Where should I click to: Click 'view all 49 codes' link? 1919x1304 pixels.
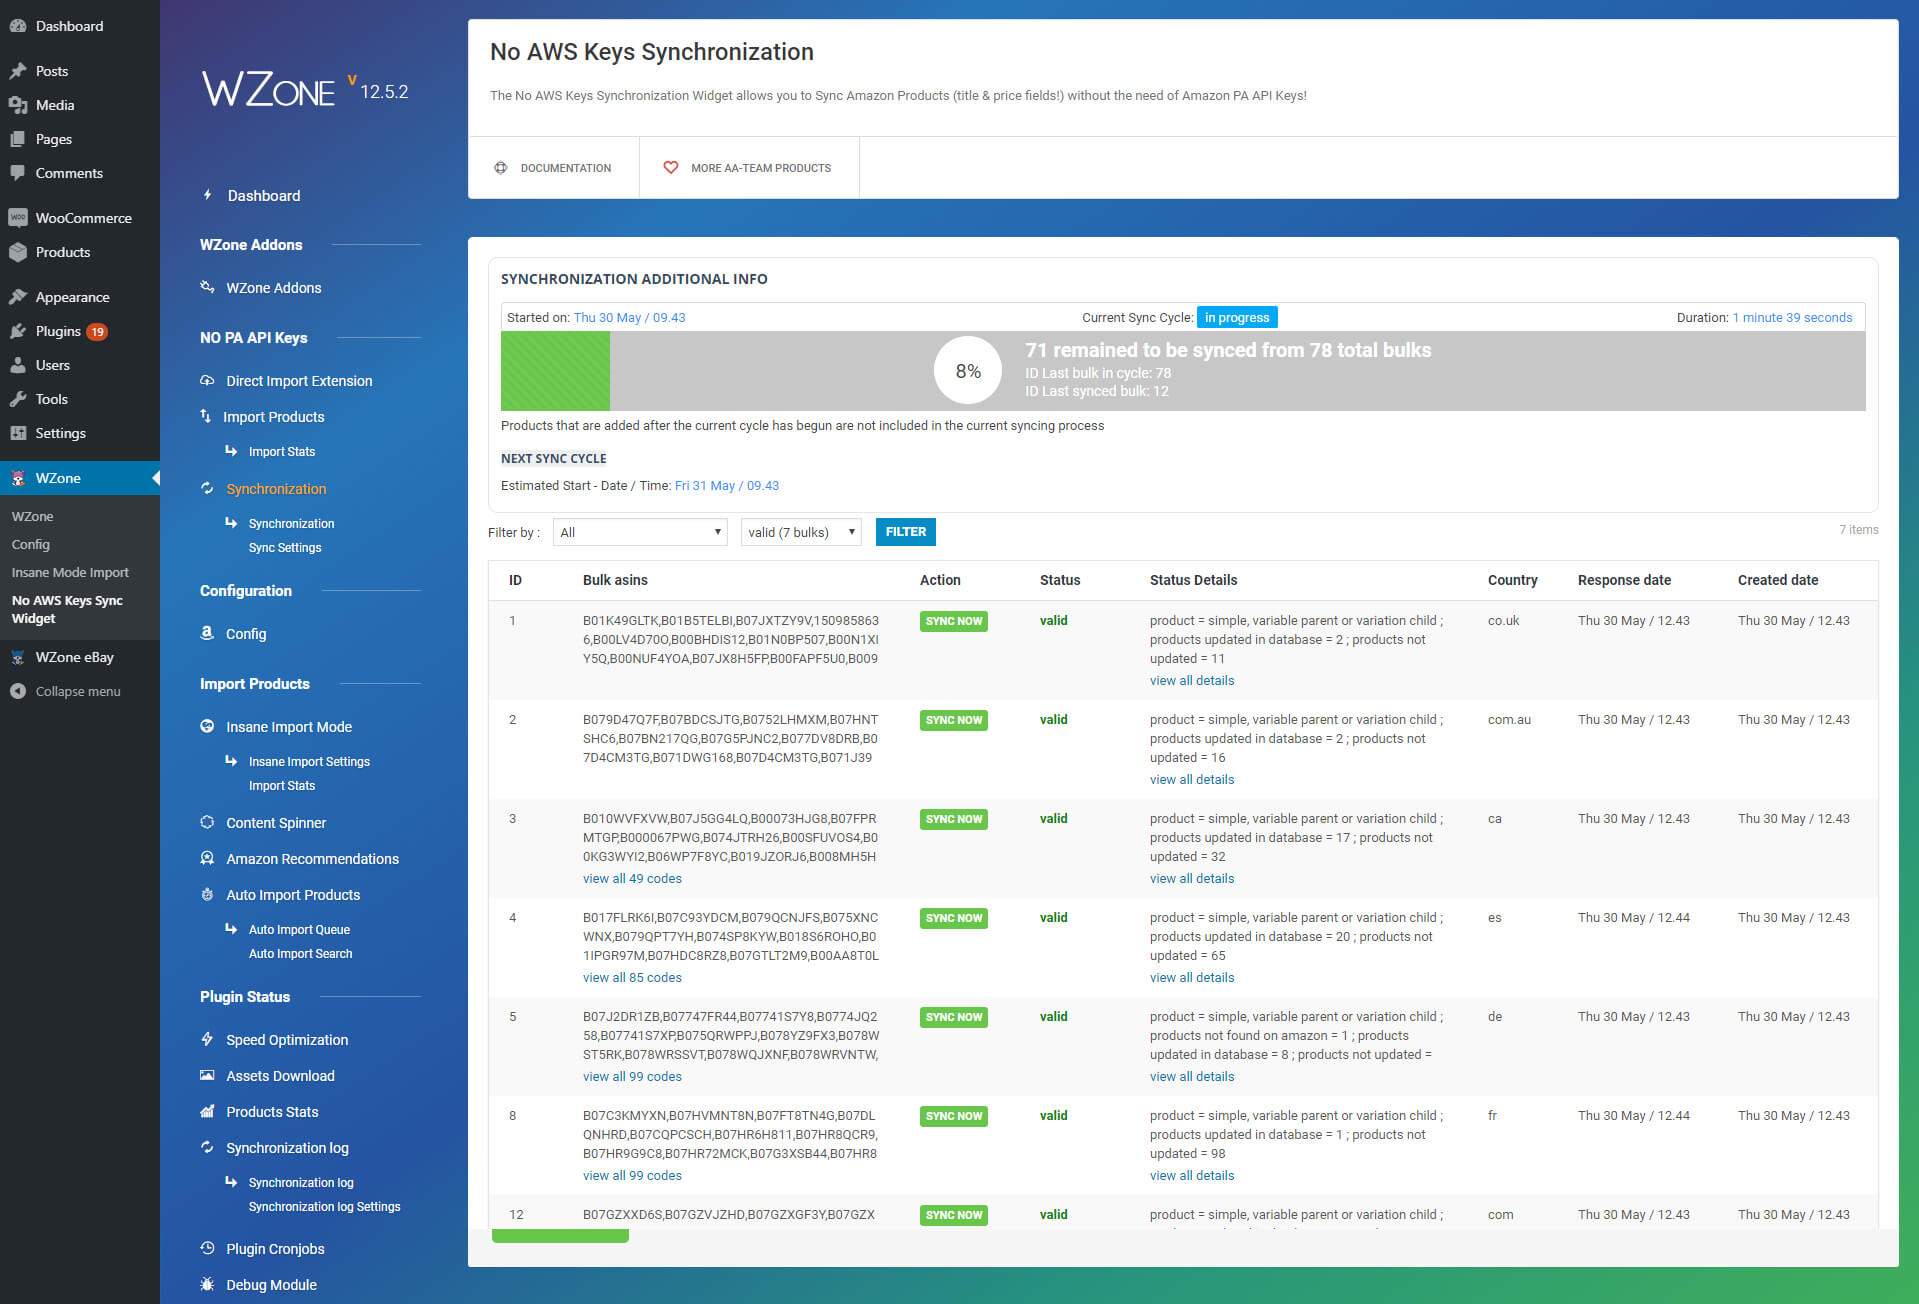pos(632,879)
